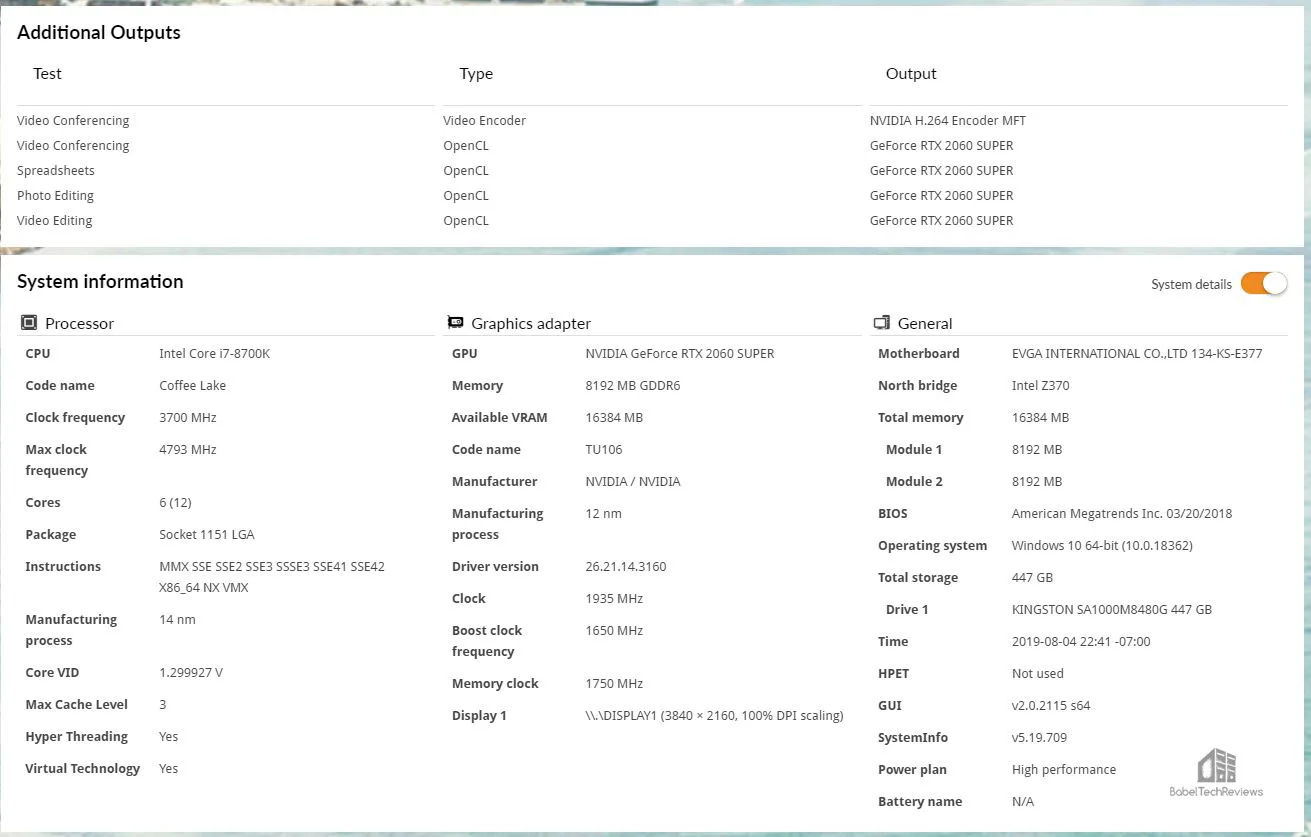Click the DISPLAY1 3840 × 2160 value
The width and height of the screenshot is (1311, 837).
click(x=714, y=715)
